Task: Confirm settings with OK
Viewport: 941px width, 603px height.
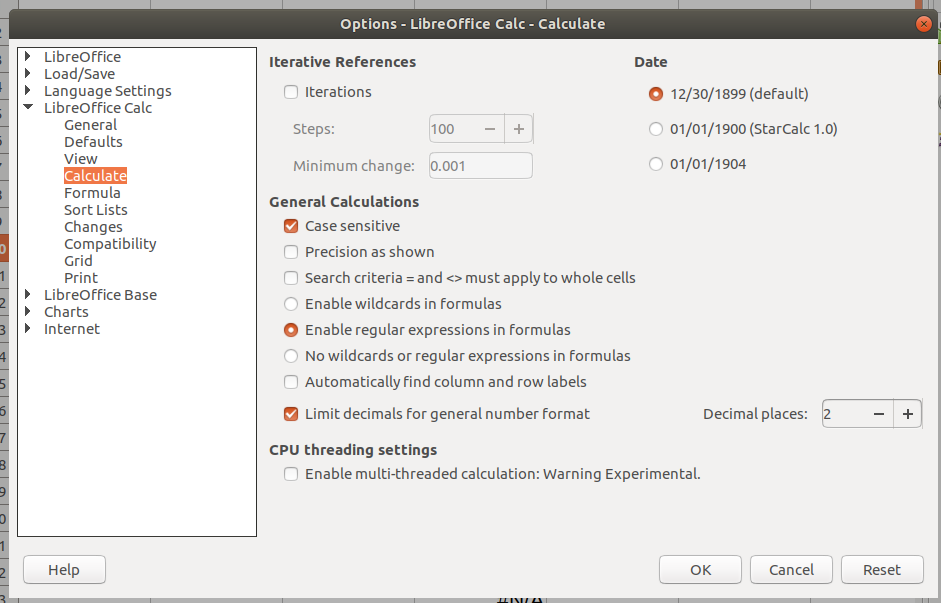Action: click(x=700, y=569)
